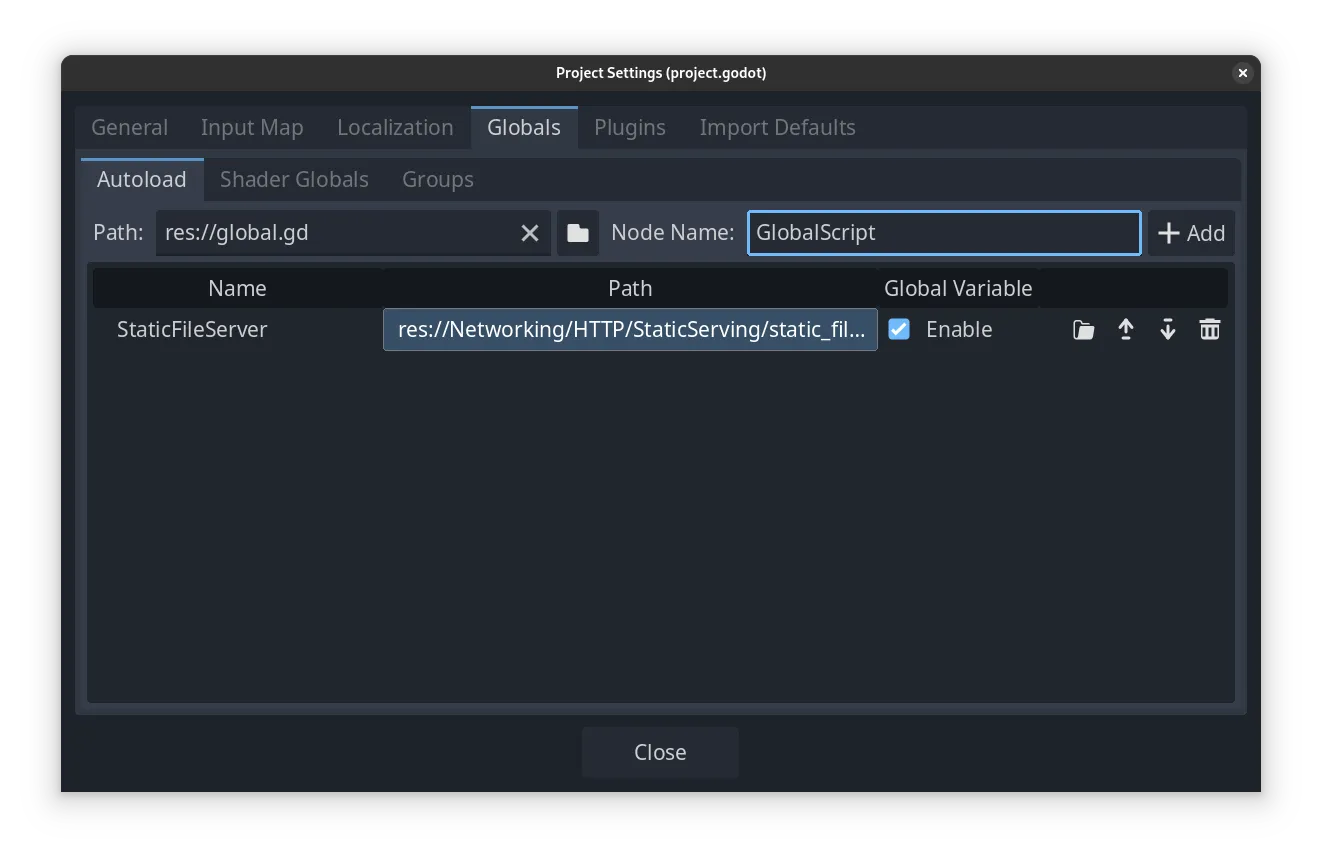Open the Import Defaults tab
The image size is (1322, 859).
click(x=777, y=128)
